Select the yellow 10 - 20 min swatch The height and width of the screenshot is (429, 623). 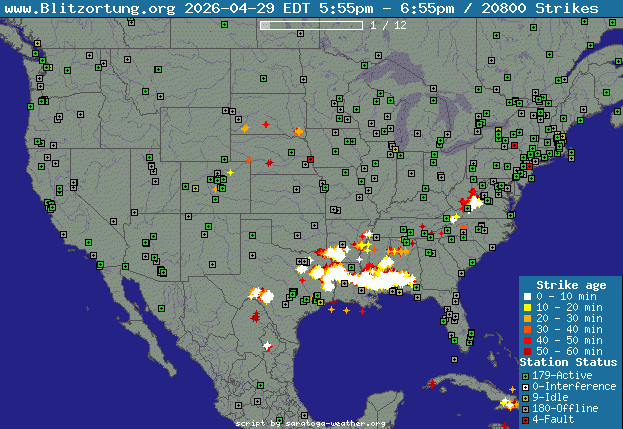[x=527, y=308]
